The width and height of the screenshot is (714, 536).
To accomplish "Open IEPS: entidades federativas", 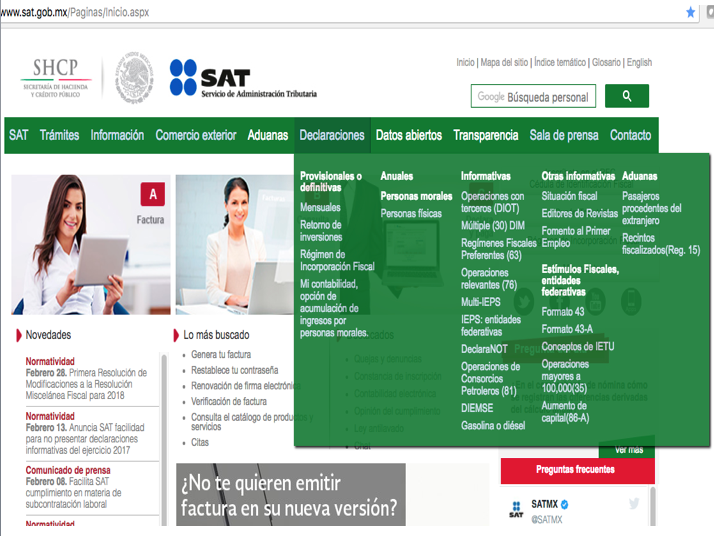I will [491, 326].
